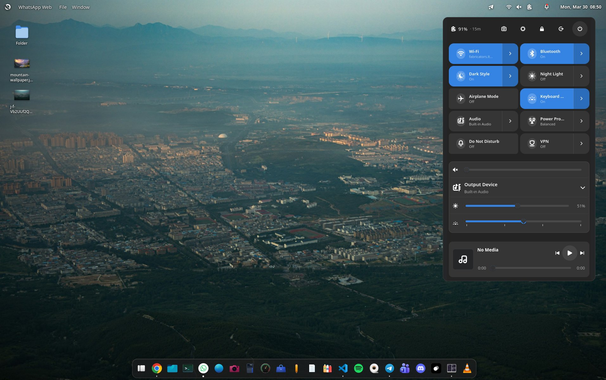This screenshot has height=380, width=606.
Task: Launch Visual Studio Code from dock
Action: click(x=343, y=368)
